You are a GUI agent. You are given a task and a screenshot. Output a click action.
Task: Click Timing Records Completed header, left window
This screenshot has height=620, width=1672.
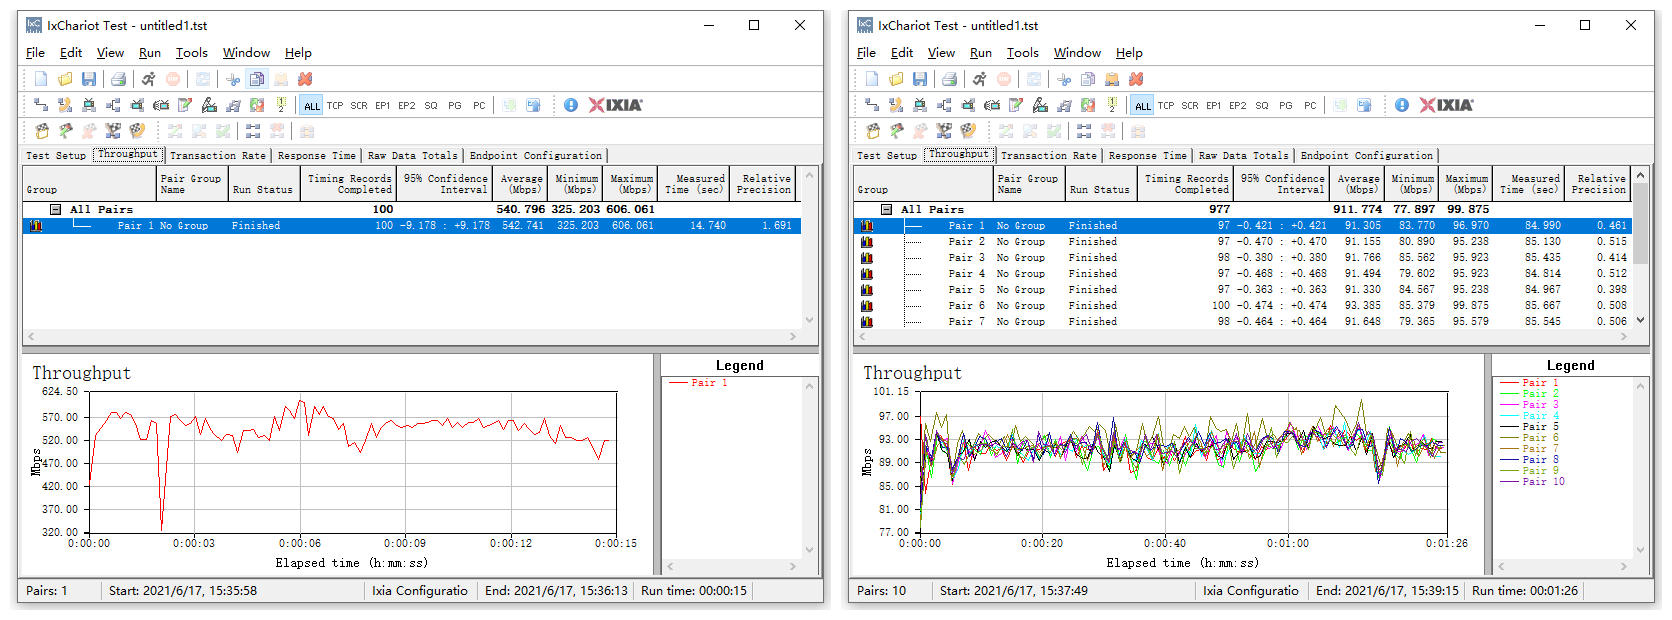(349, 183)
